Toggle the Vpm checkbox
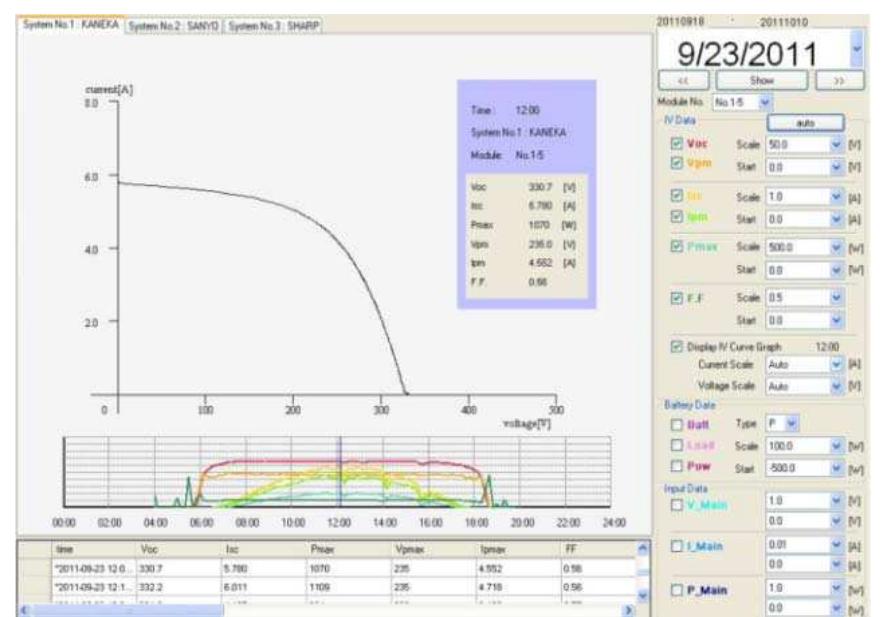The height and width of the screenshot is (617, 888). pos(677,163)
